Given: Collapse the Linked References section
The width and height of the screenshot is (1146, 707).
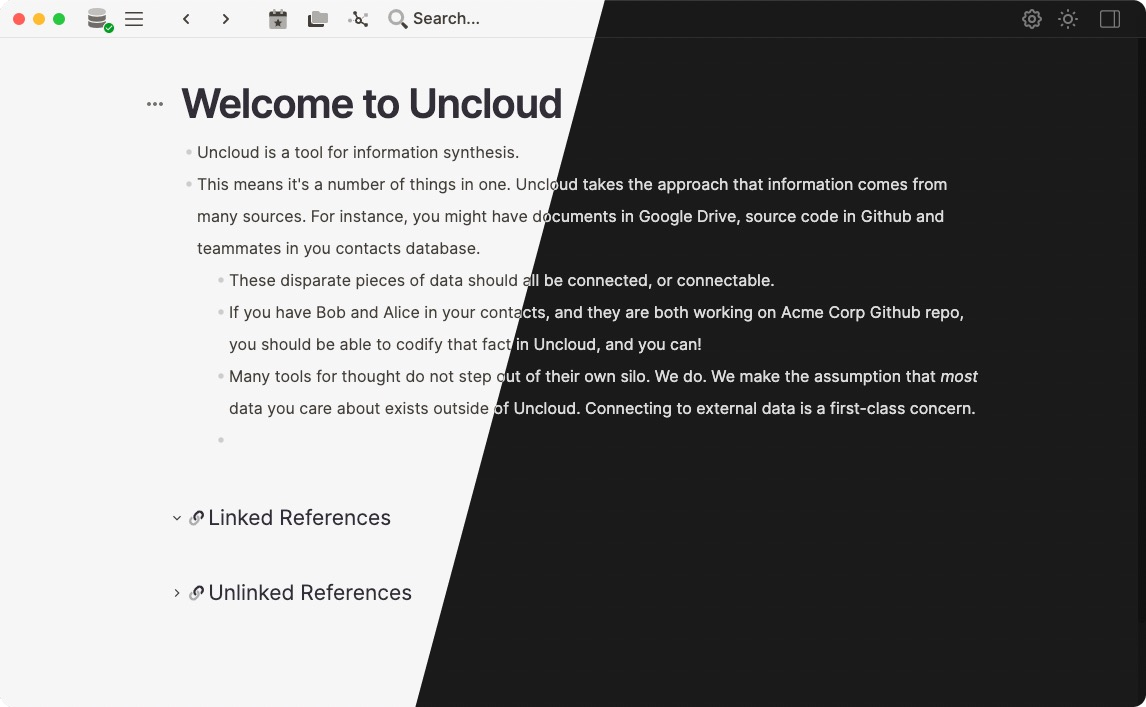Looking at the screenshot, I should pos(177,518).
